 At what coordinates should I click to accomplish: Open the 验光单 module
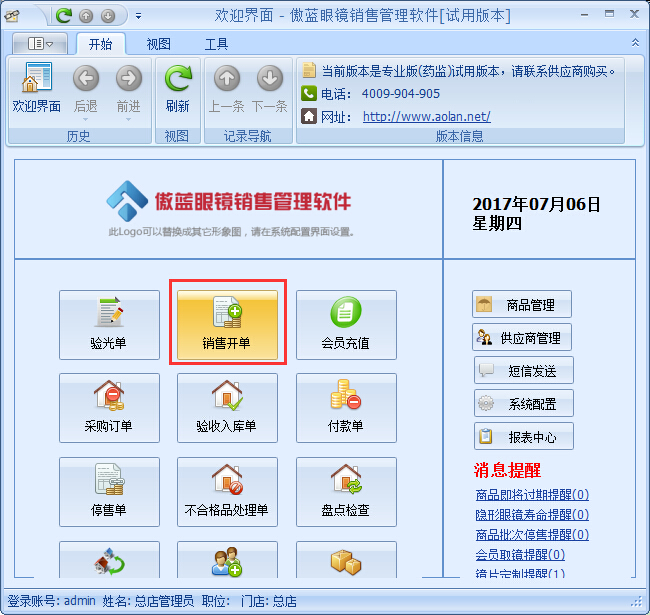[109, 325]
